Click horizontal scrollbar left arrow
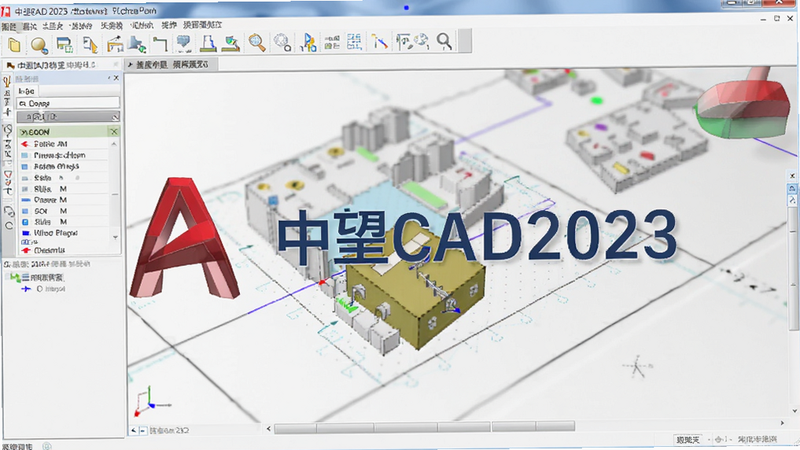The width and height of the screenshot is (800, 450). click(269, 429)
